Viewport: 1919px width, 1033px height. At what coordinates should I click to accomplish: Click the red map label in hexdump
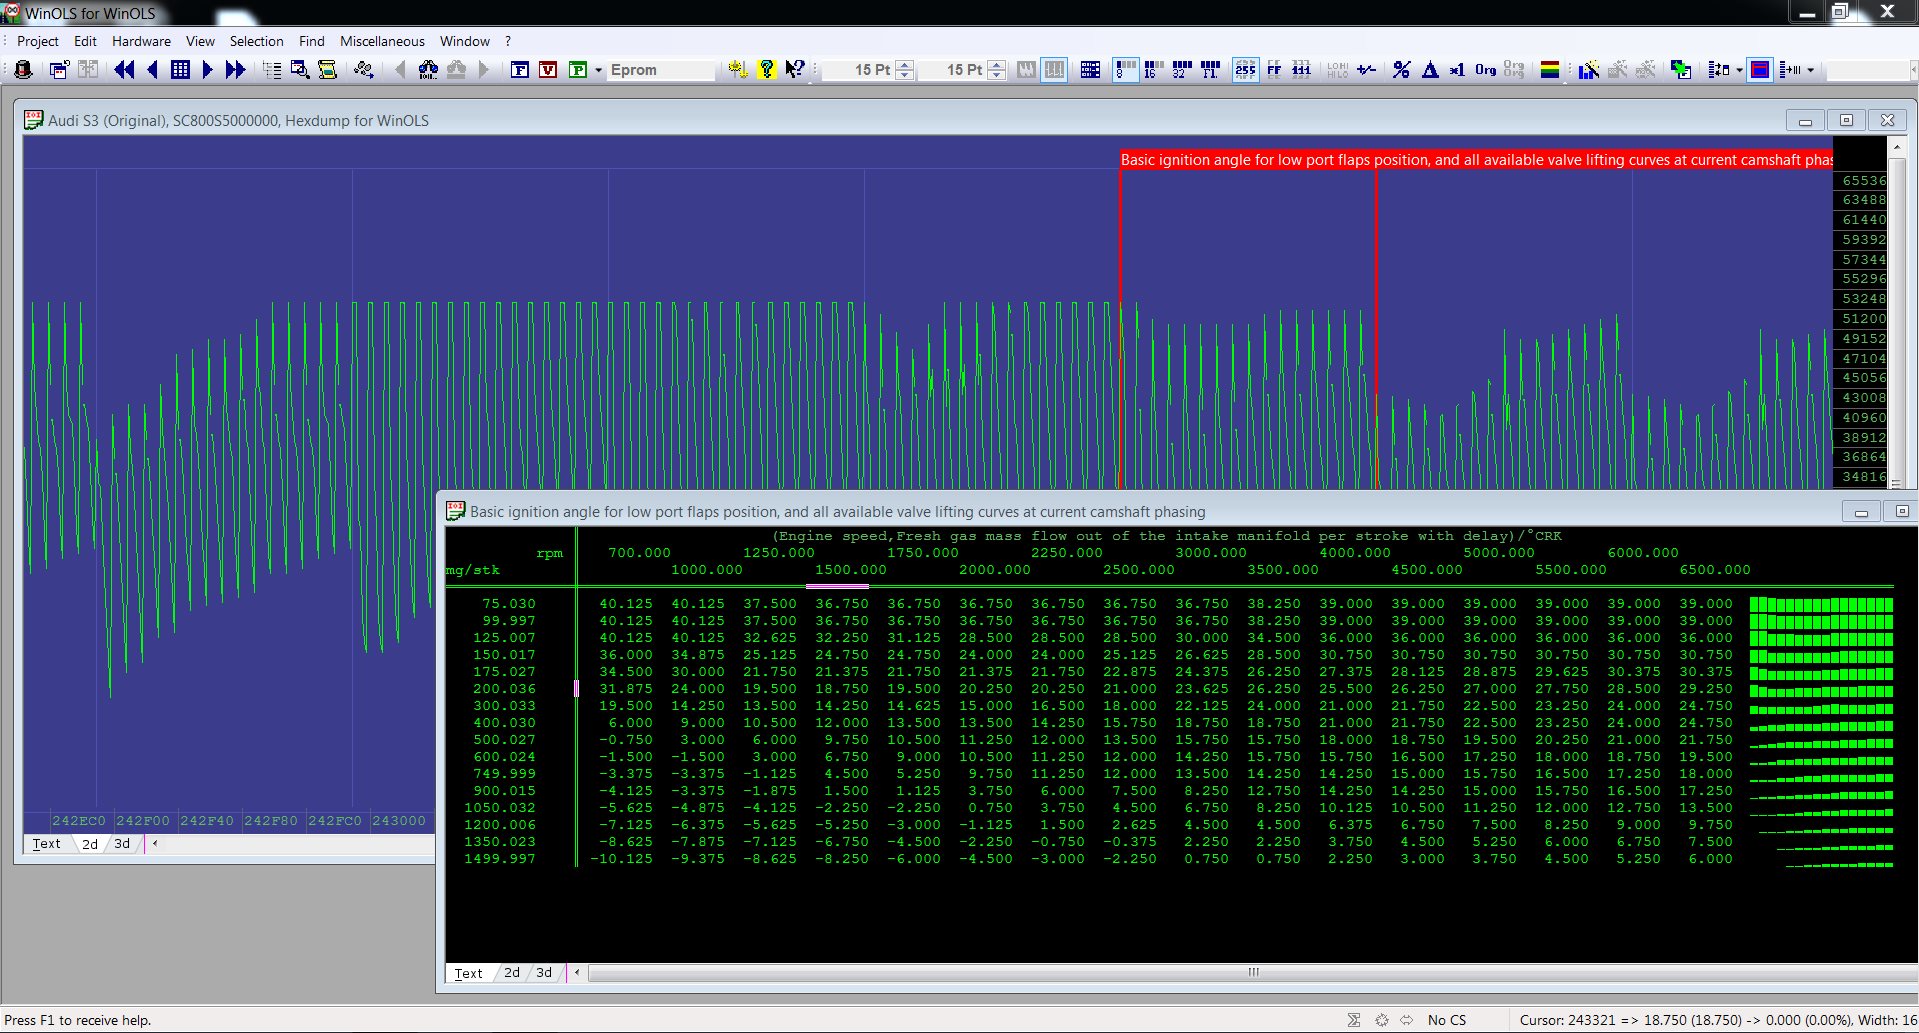1476,160
